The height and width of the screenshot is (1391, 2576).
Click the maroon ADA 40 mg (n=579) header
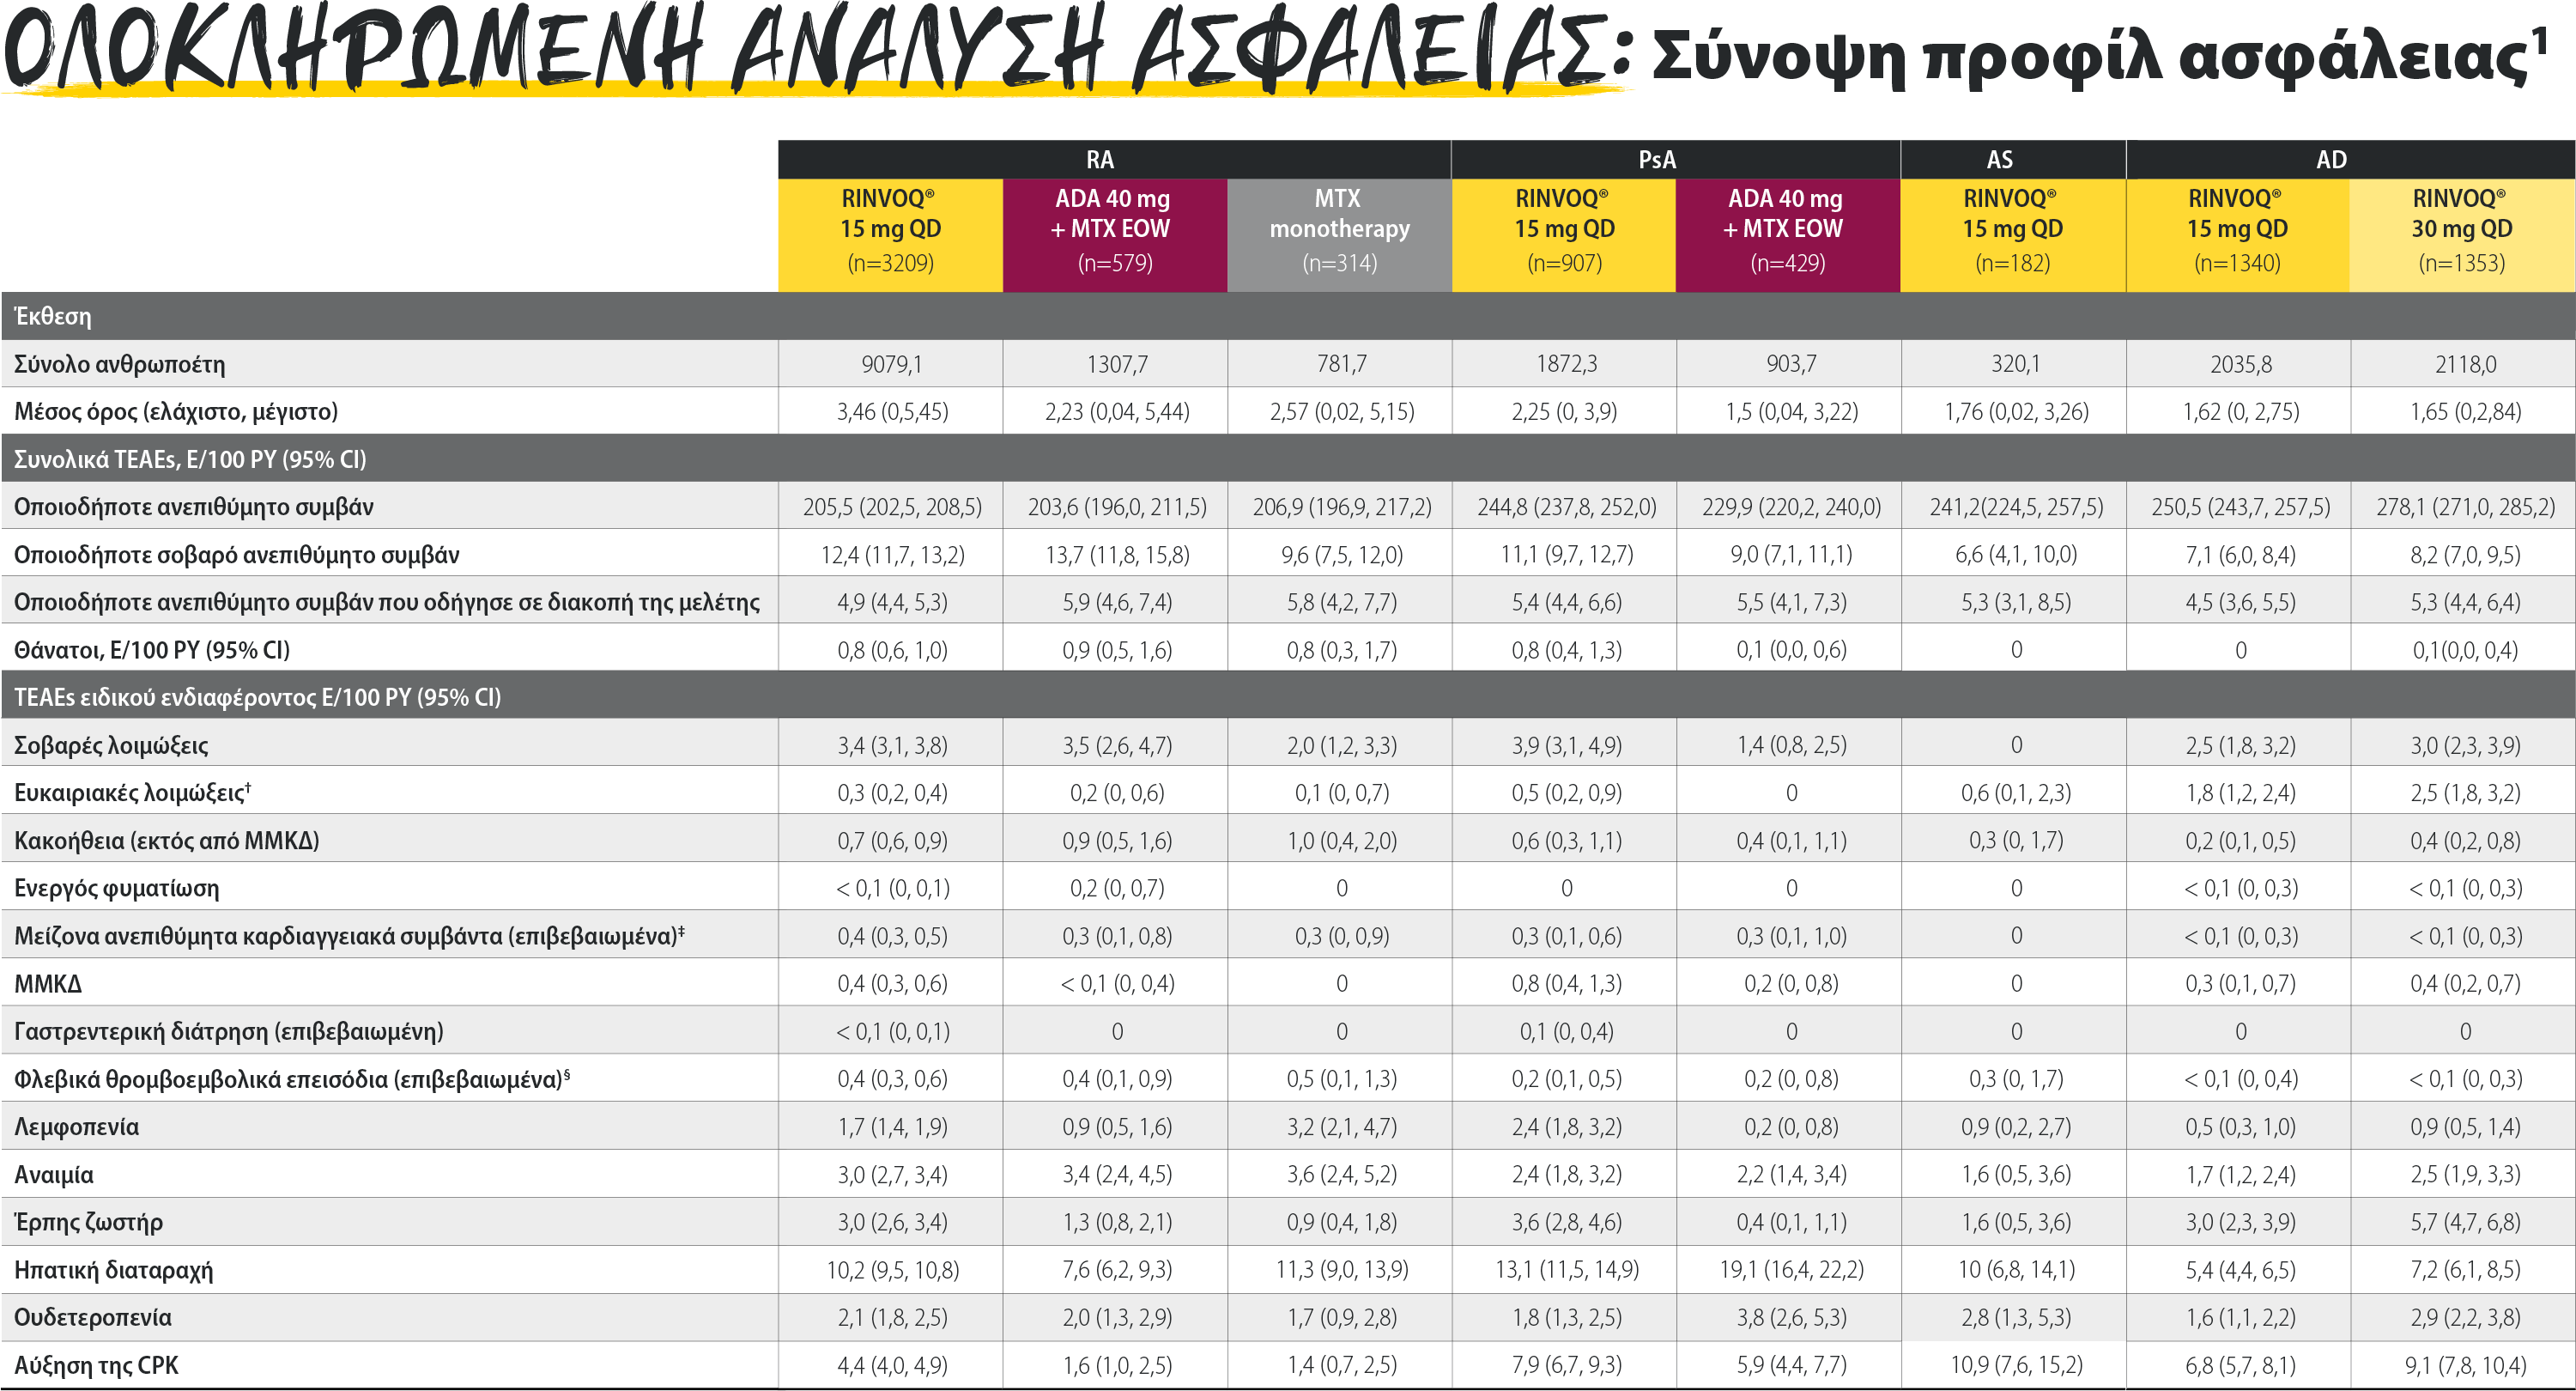1114,230
